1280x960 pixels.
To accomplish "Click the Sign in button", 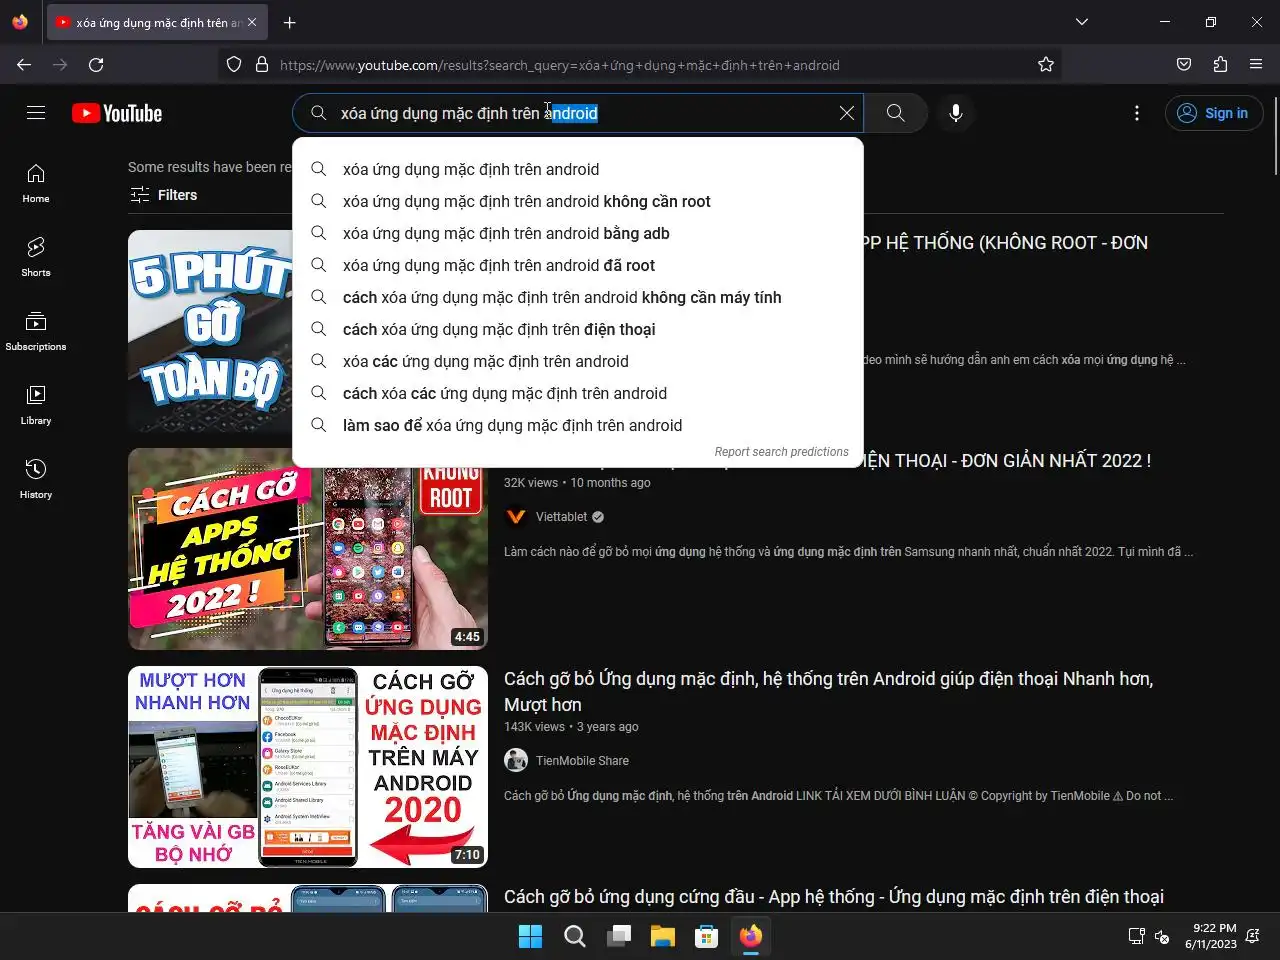I will (x=1214, y=113).
